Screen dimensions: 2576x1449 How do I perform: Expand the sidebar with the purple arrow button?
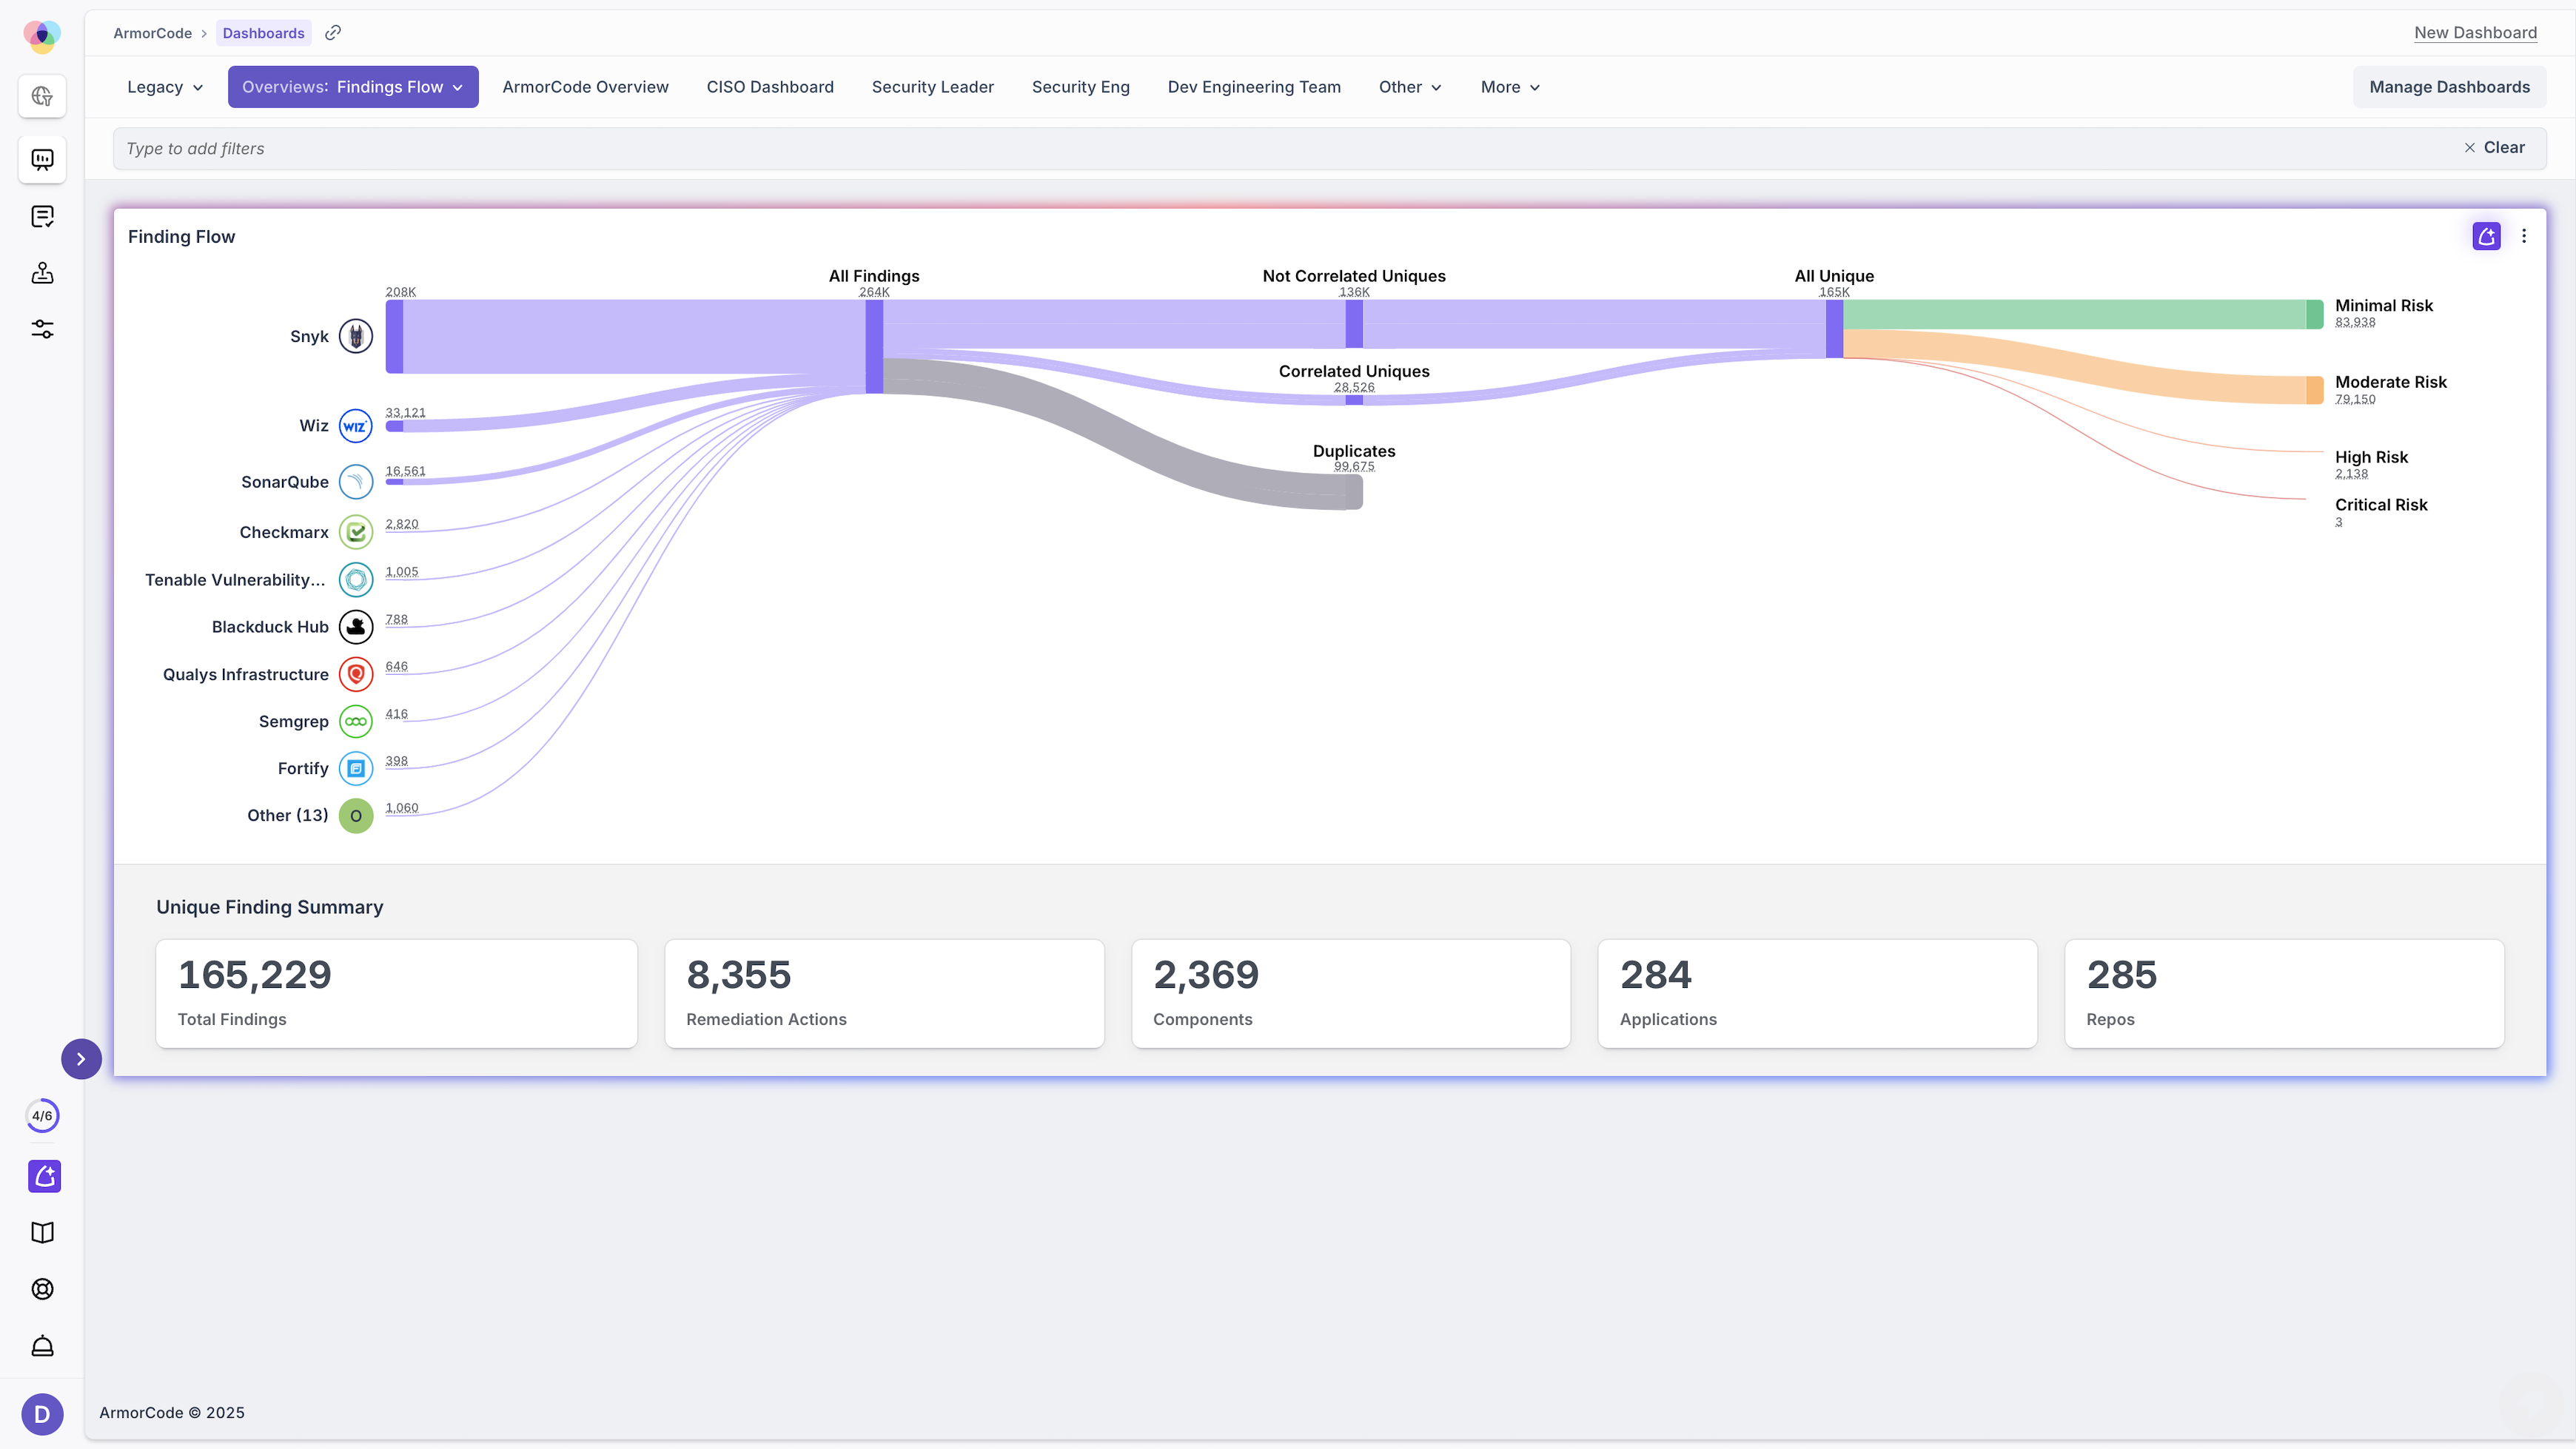coord(81,1059)
